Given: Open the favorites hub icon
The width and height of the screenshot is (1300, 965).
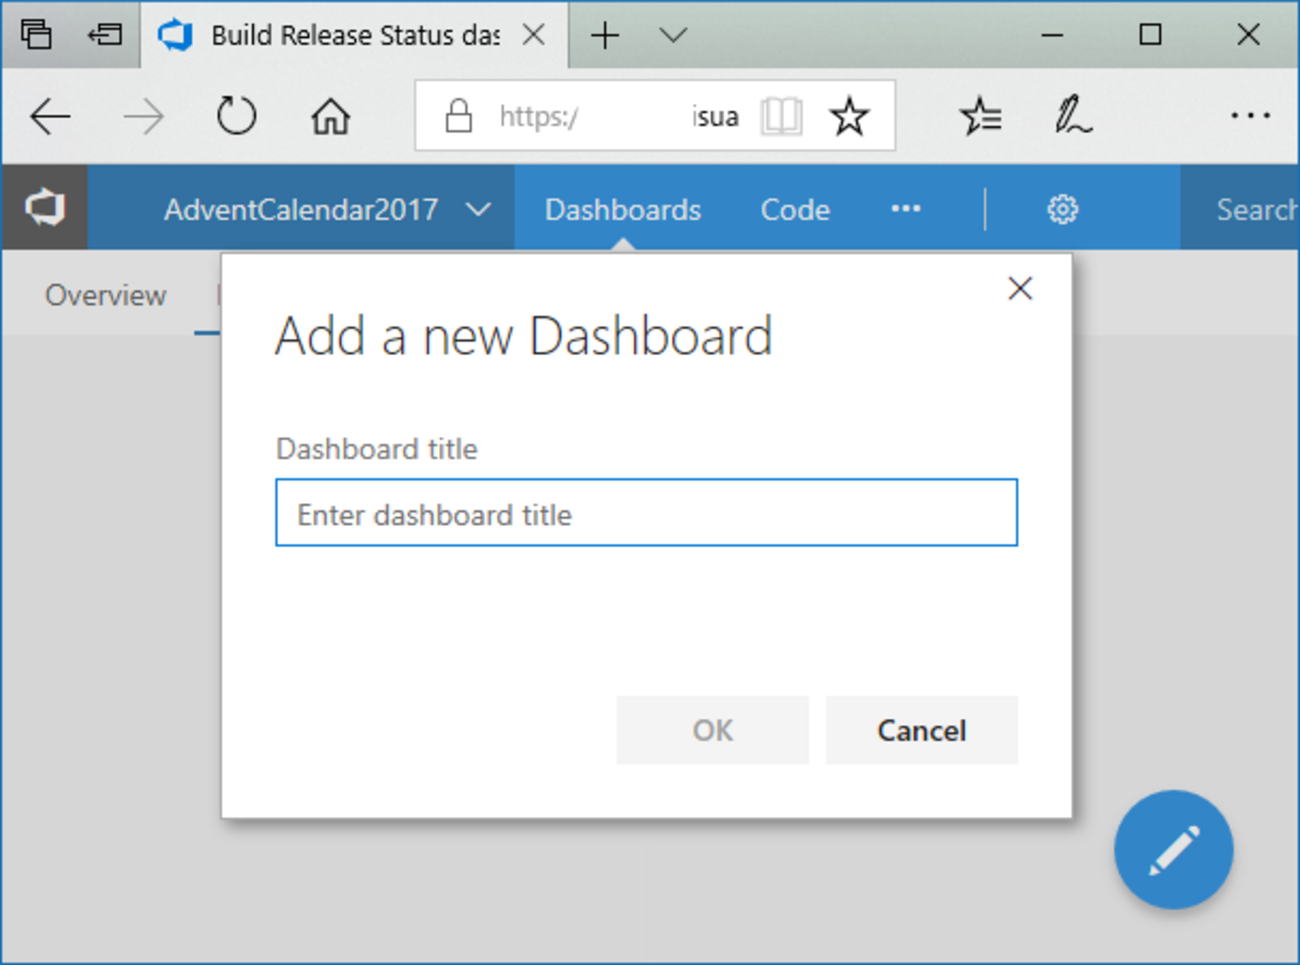Looking at the screenshot, I should click(x=980, y=117).
